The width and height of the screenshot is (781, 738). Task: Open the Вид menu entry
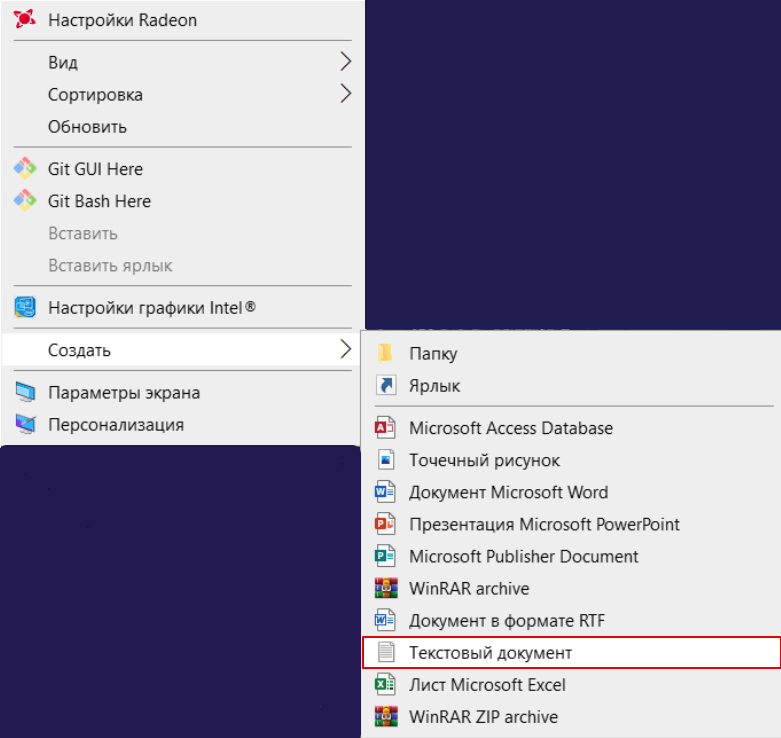click(x=181, y=62)
